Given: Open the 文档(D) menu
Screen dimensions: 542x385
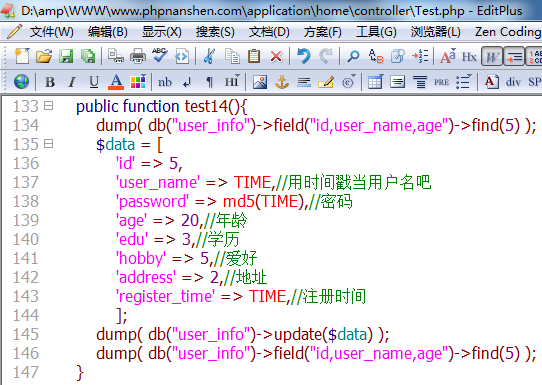Looking at the screenshot, I should tap(269, 32).
